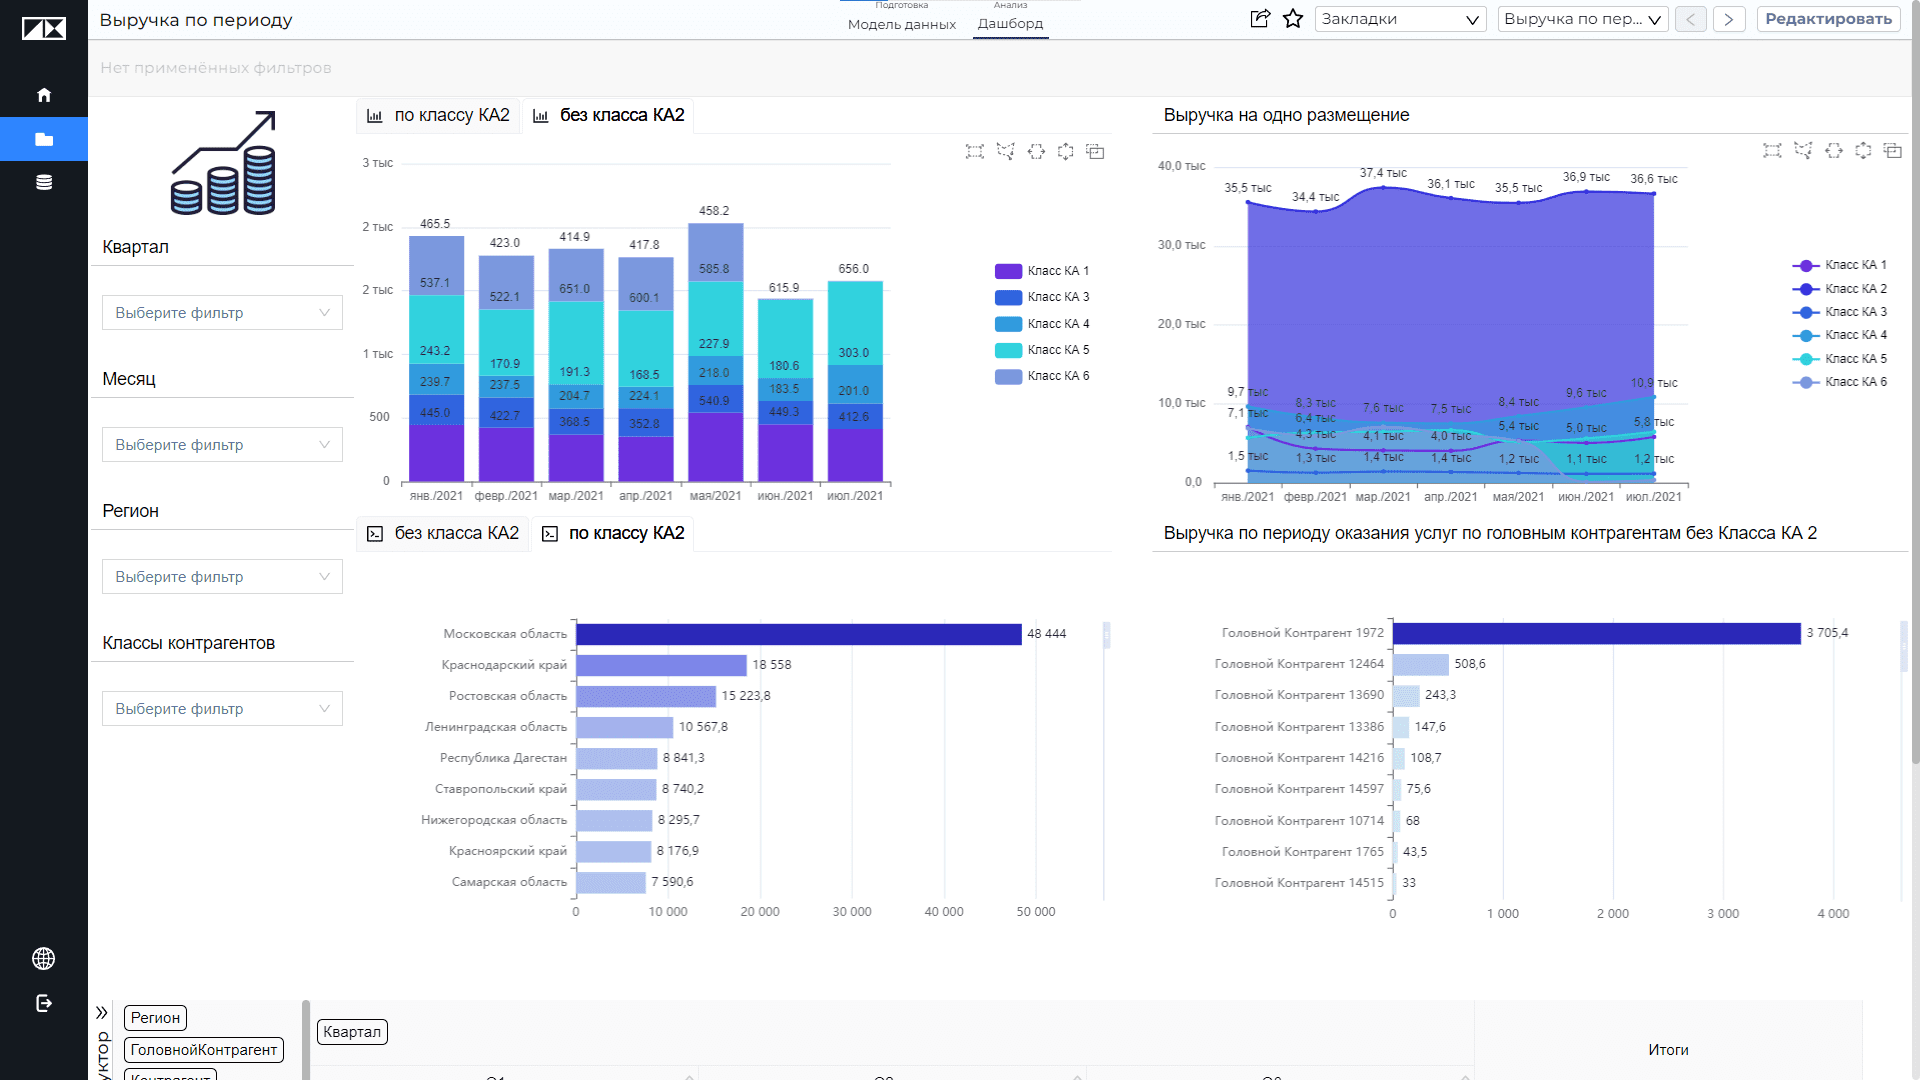
Task: Go to Home via the sidebar house icon
Action: point(44,95)
